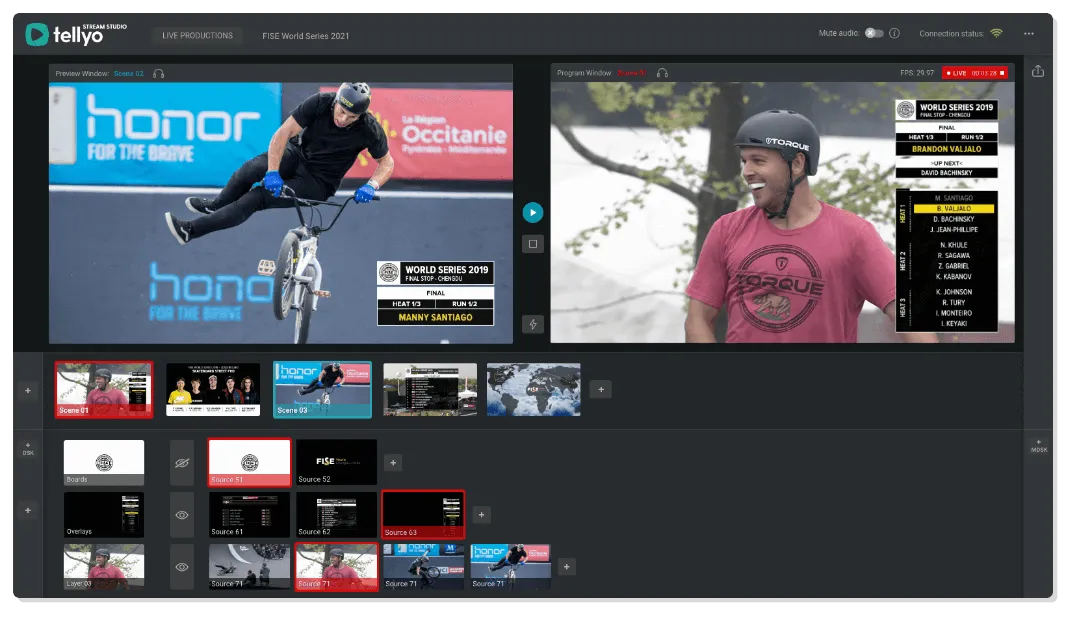Hide the Overlays layer with eye icon
The height and width of the screenshot is (624, 1066).
pyautogui.click(x=182, y=514)
